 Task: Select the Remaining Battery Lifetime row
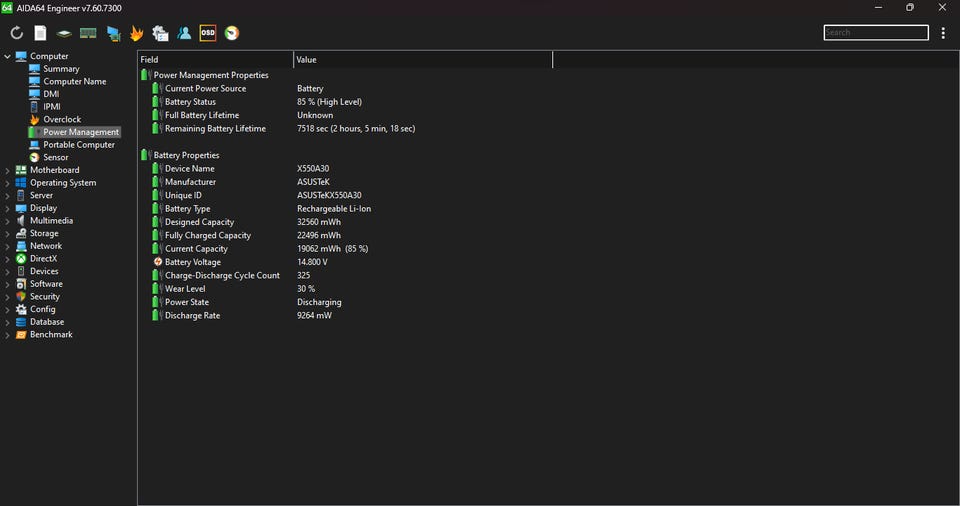[x=283, y=129]
